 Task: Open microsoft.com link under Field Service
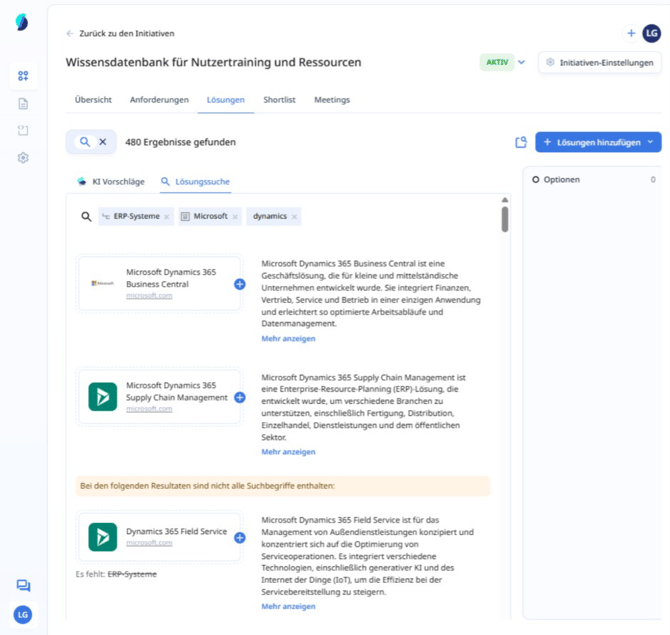(x=149, y=543)
